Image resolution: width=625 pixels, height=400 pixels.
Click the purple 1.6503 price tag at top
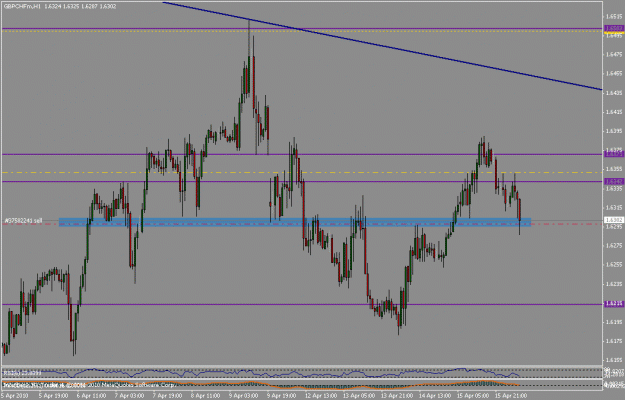pos(614,28)
